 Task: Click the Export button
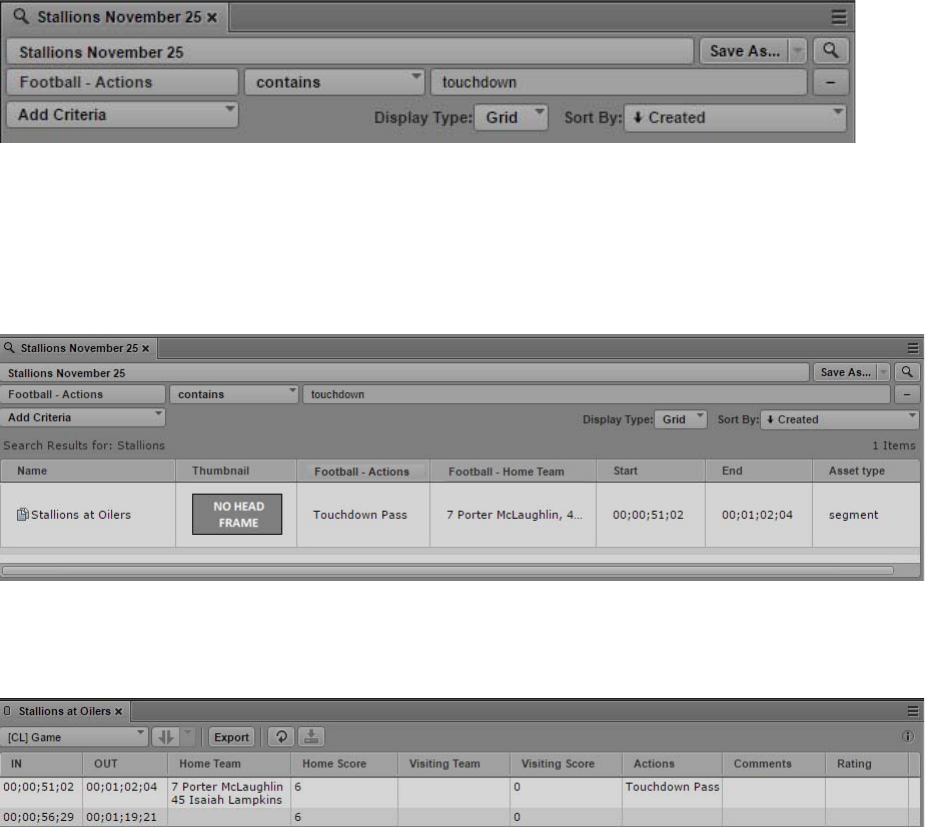pos(231,737)
